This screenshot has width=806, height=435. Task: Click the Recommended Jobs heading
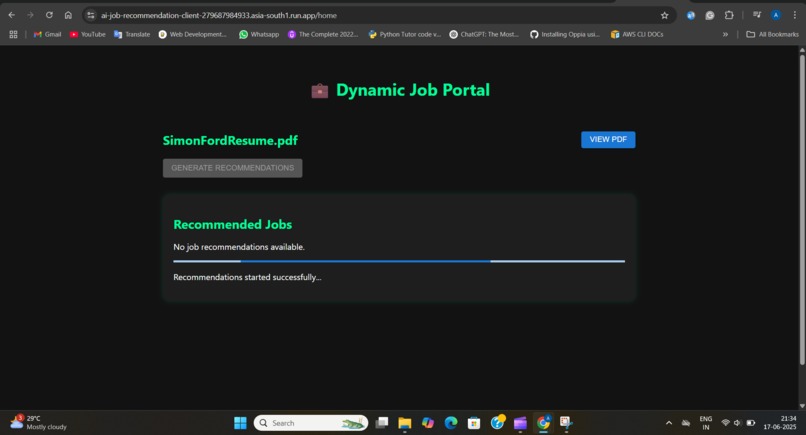pos(232,225)
